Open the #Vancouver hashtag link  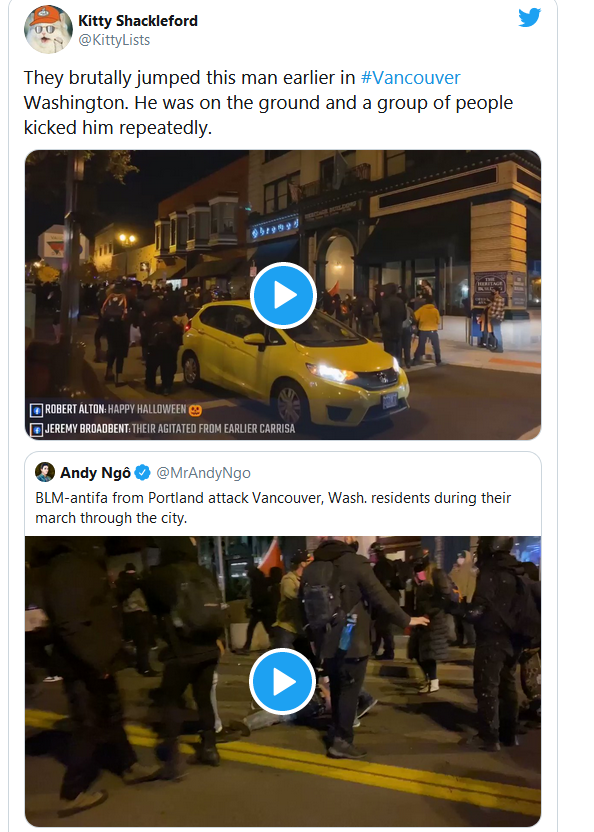410,77
